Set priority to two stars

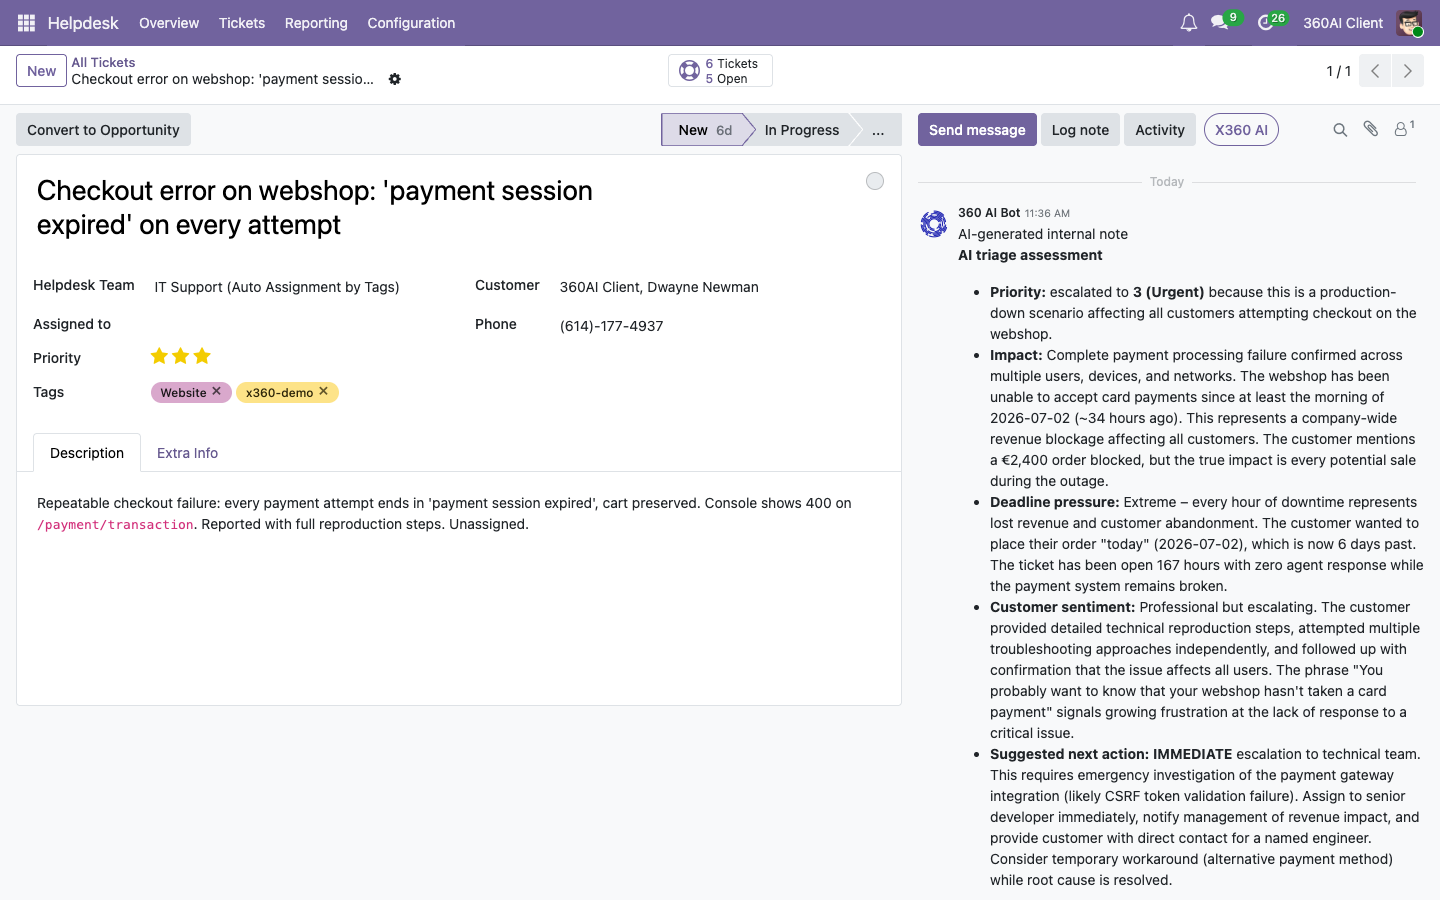(181, 356)
